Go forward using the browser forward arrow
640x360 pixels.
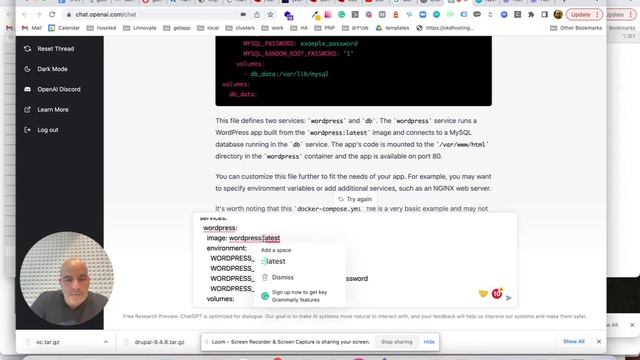(38, 14)
